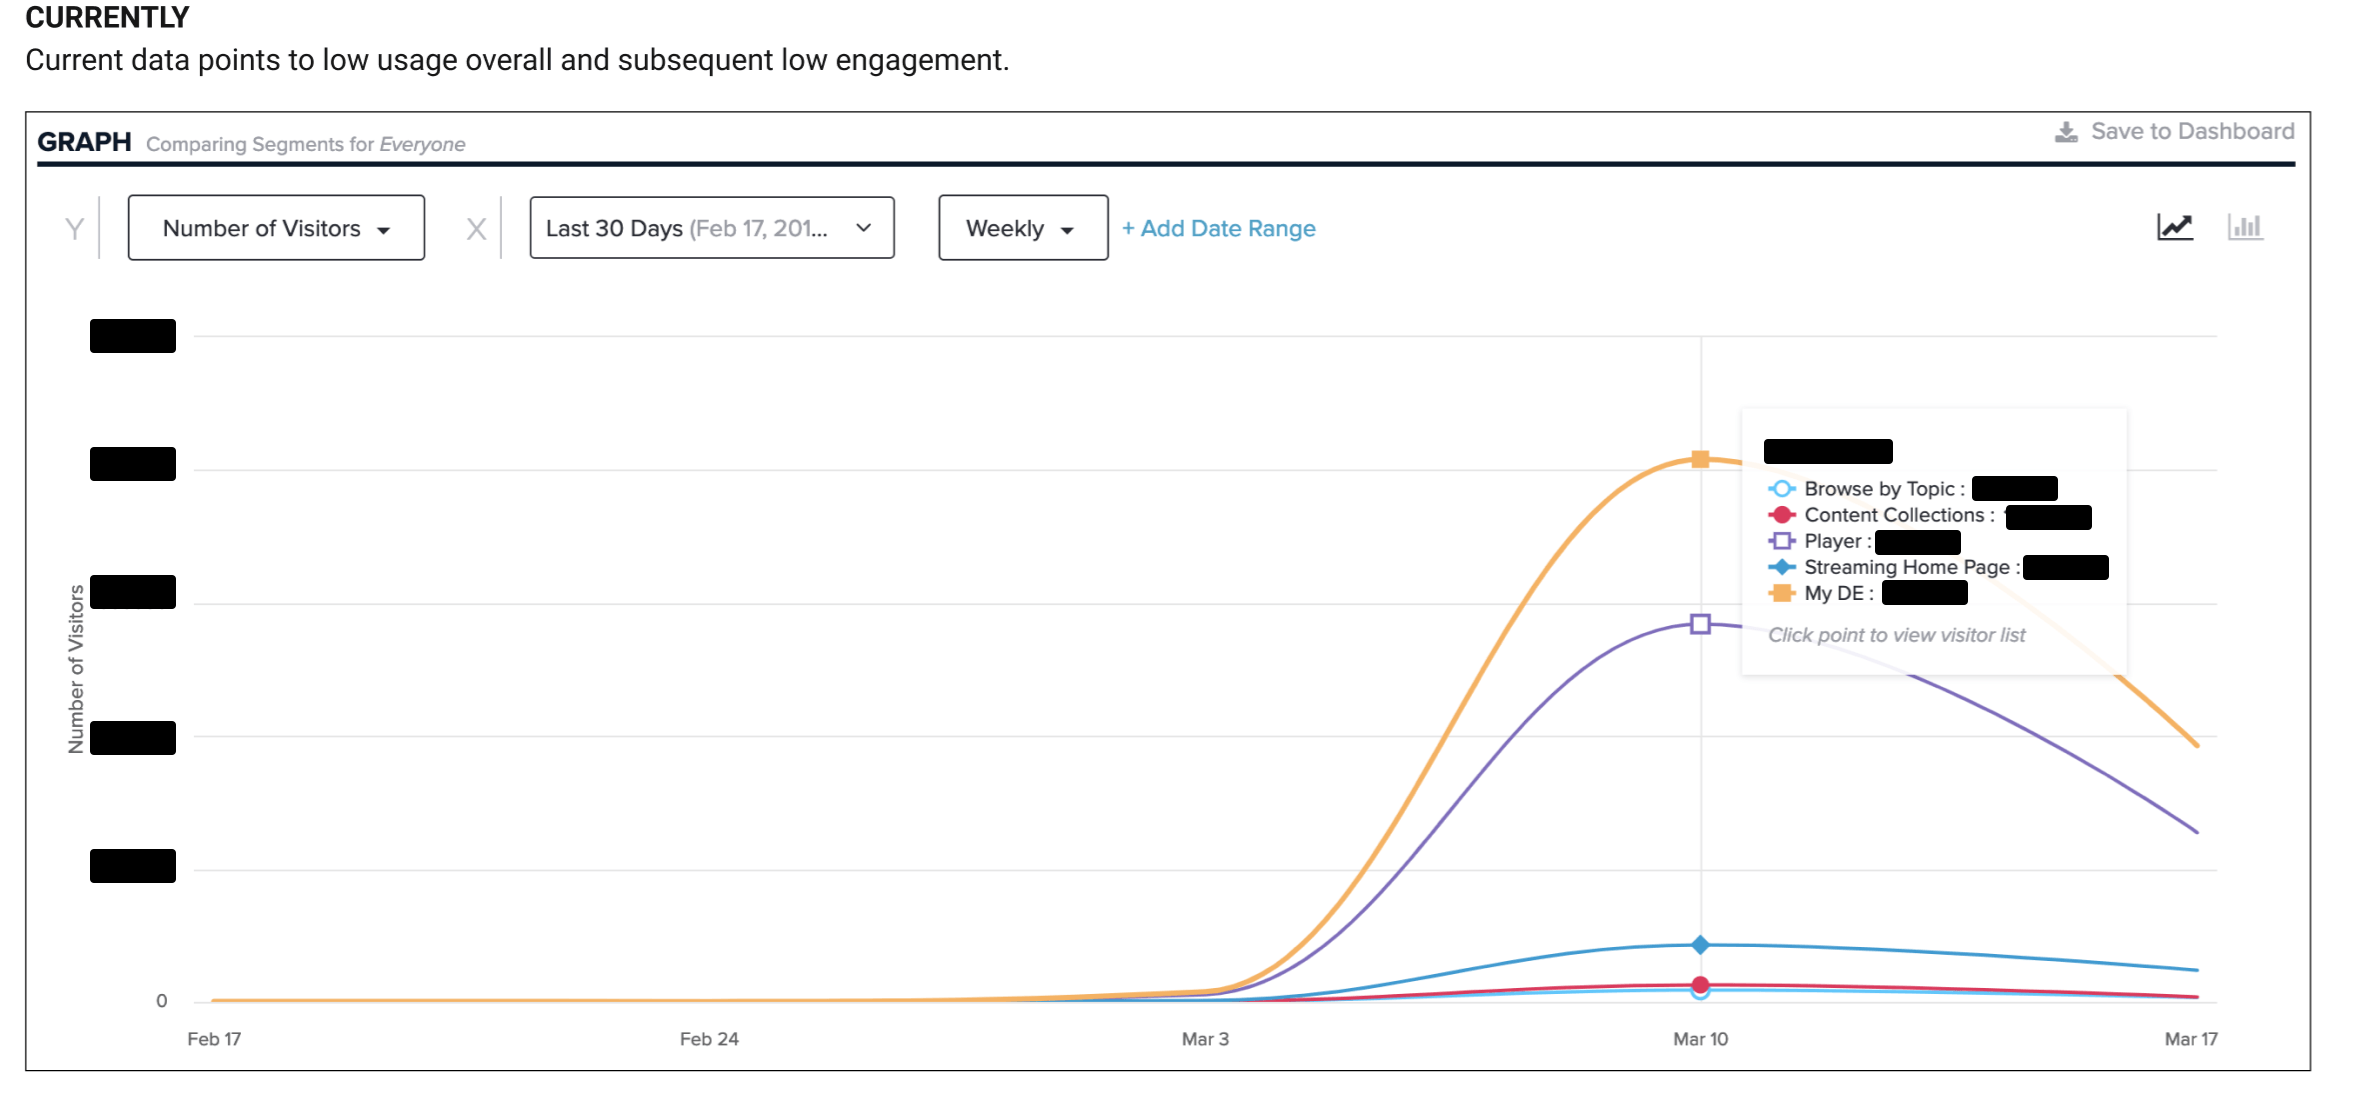Switch to the line chart view

(2176, 227)
